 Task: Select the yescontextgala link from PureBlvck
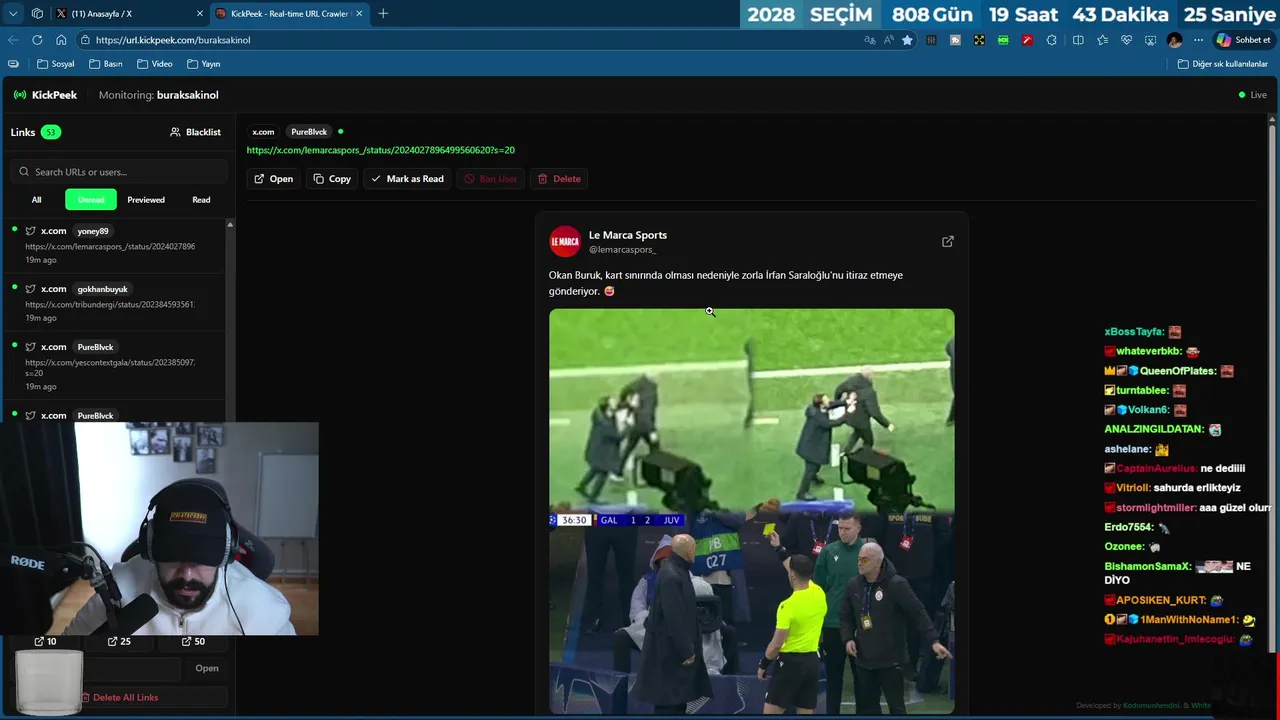click(115, 366)
